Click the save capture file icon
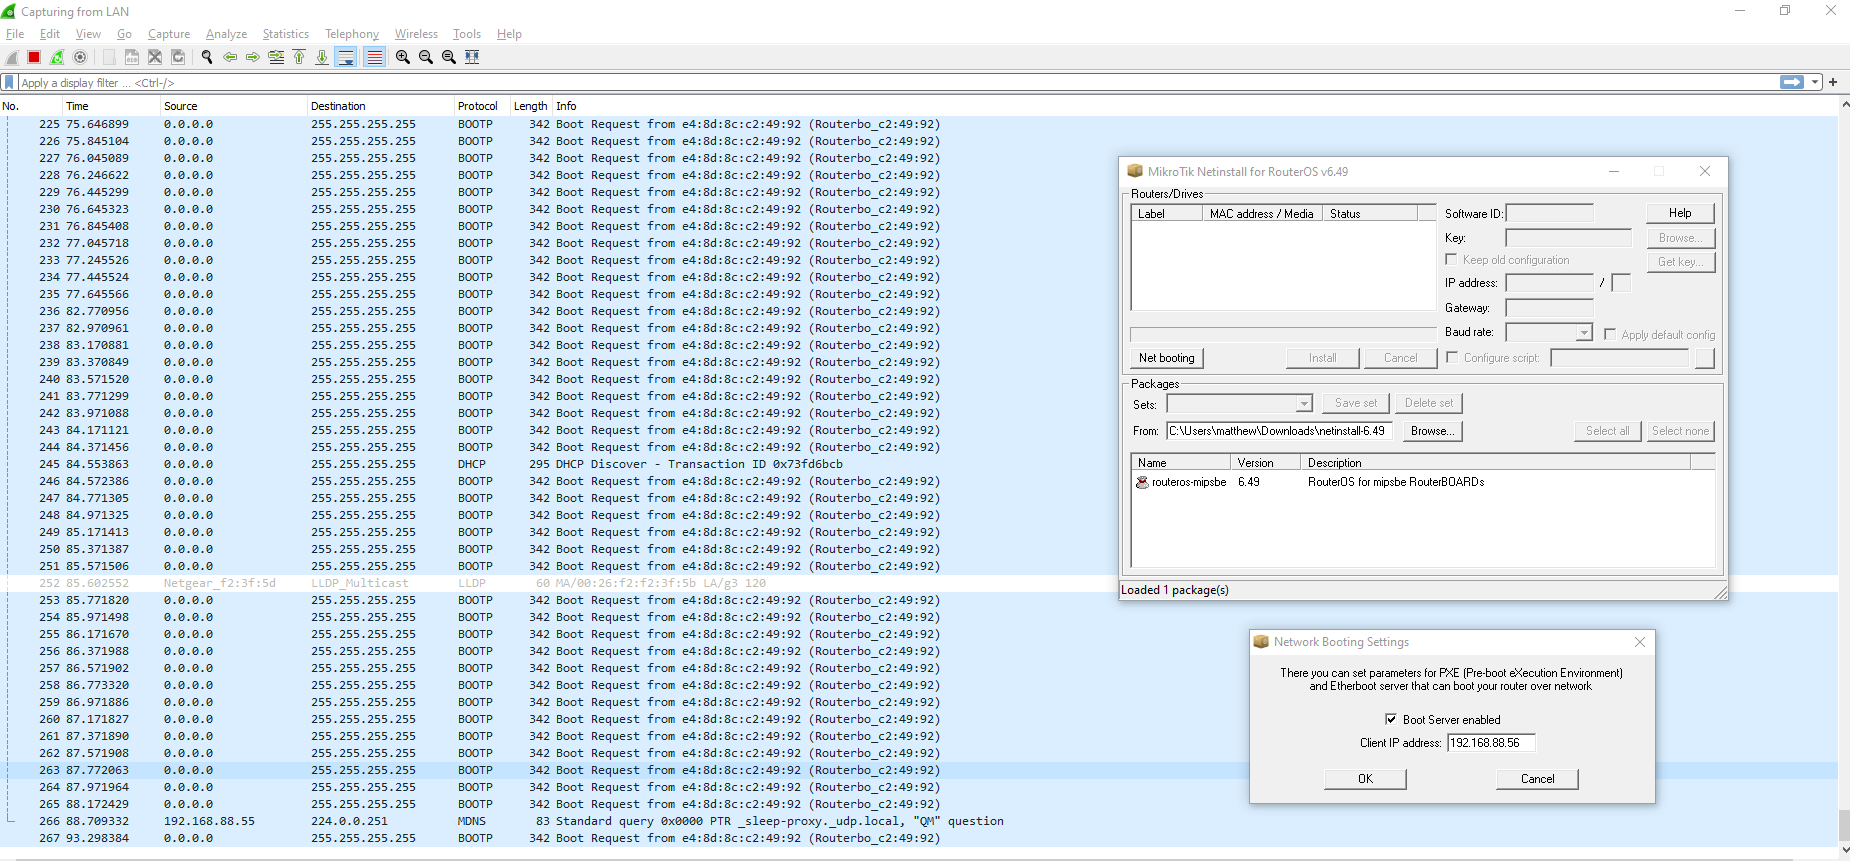Viewport: 1850px width, 861px height. pos(132,57)
